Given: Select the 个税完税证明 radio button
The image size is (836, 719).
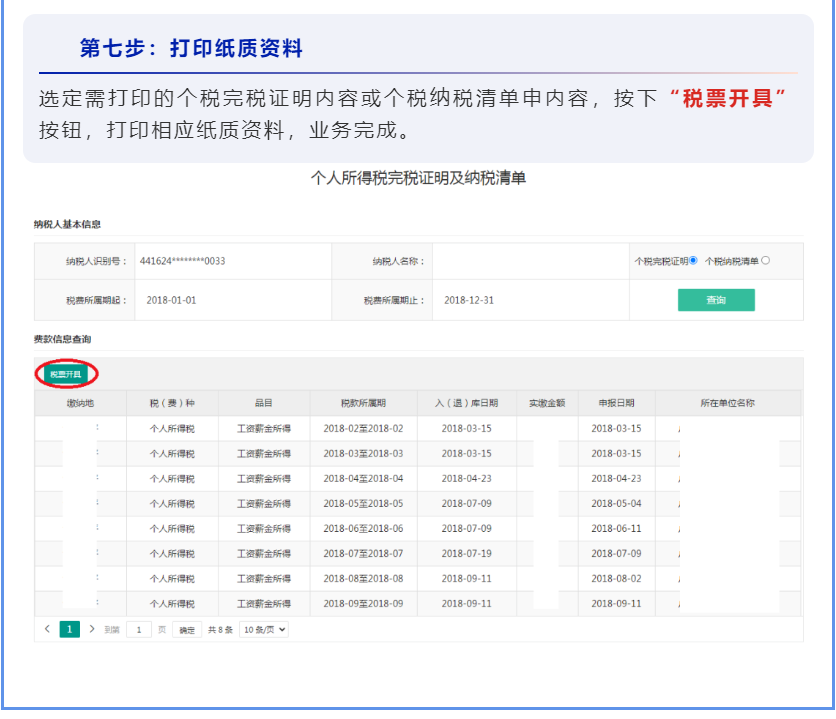Looking at the screenshot, I should 693,260.
